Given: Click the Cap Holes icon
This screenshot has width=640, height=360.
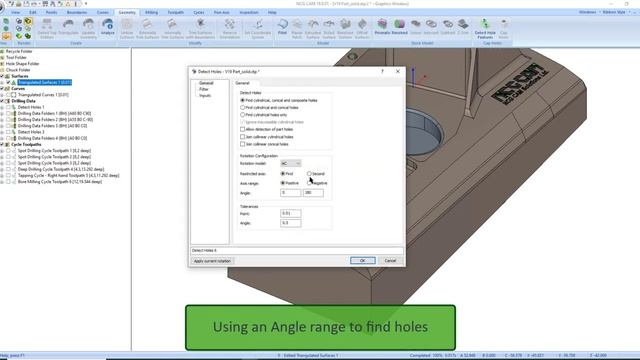Looking at the screenshot, I should [x=504, y=29].
